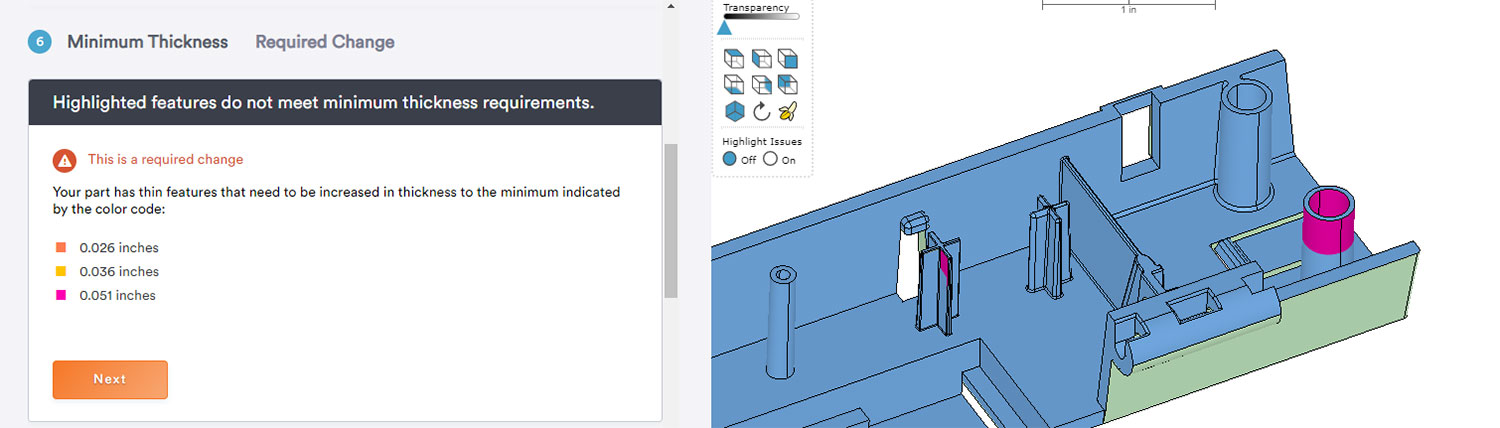The height and width of the screenshot is (428, 1500).
Task: Click the left panel vertical scrollbar
Action: pos(671,220)
